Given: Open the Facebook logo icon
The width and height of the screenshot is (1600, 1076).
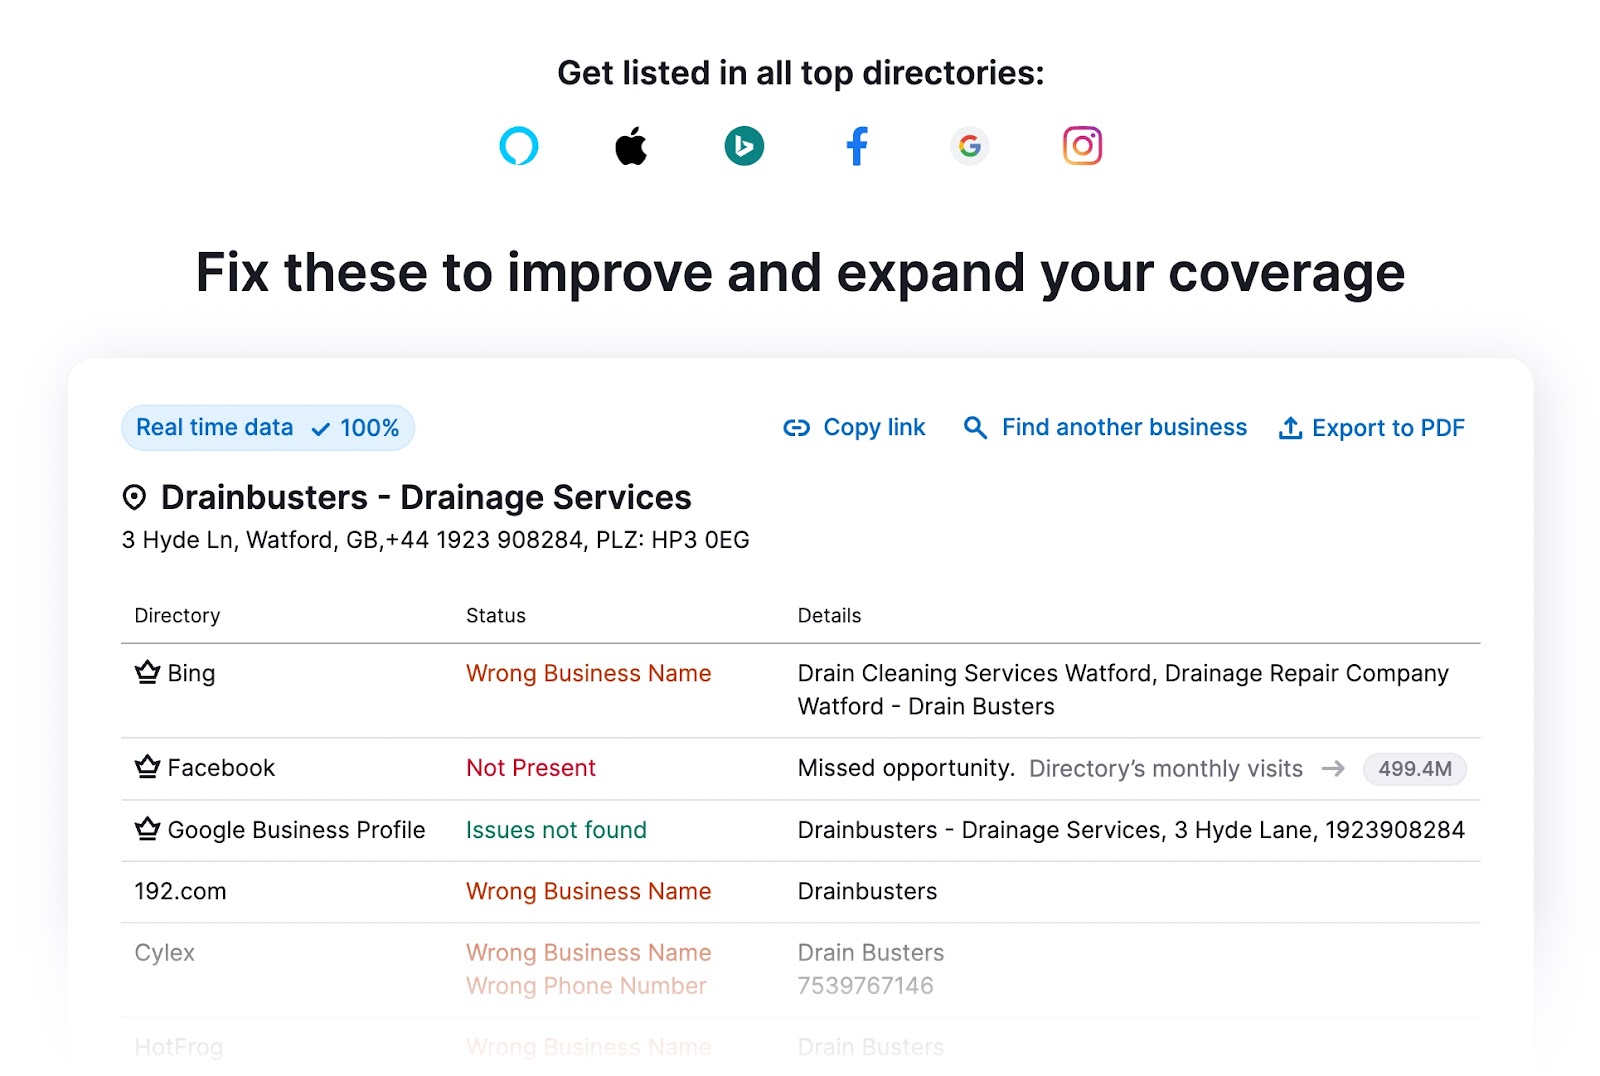Looking at the screenshot, I should [857, 145].
